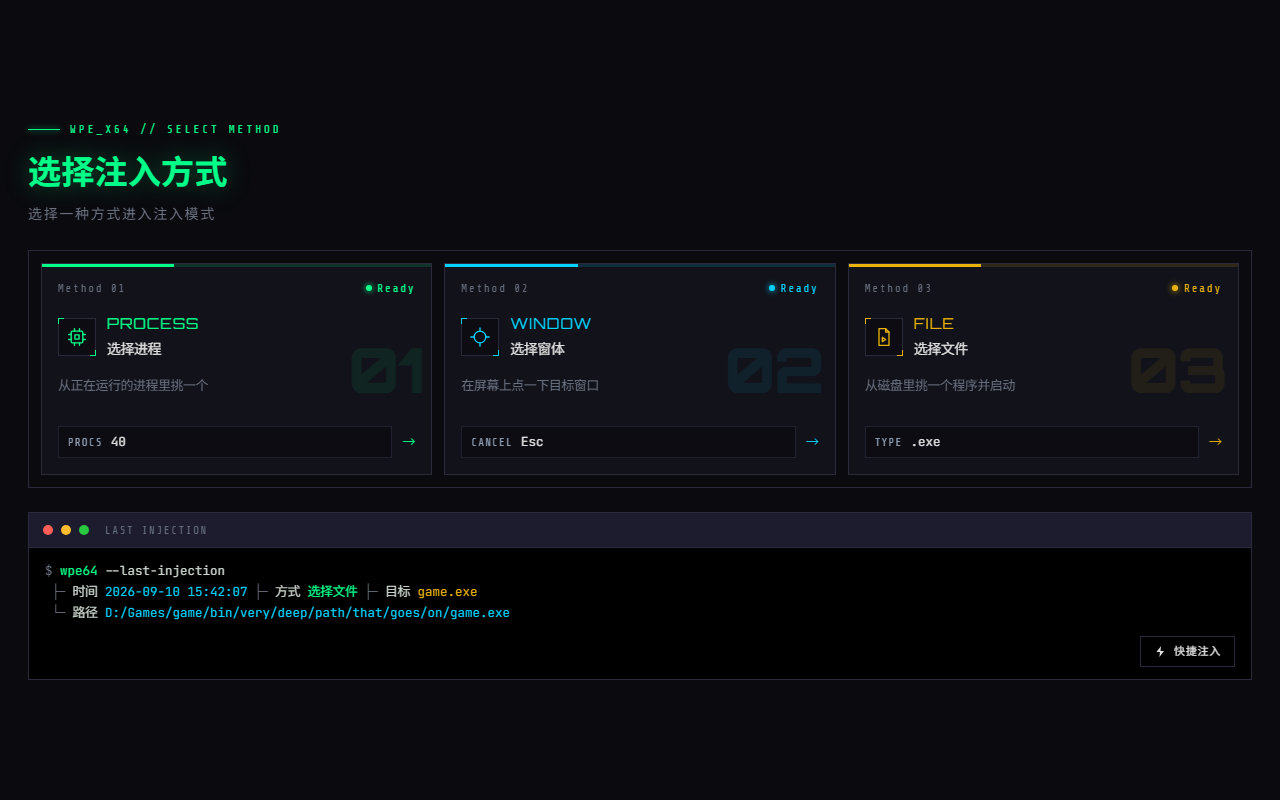Click the wpe64 --last-injection command
The height and width of the screenshot is (800, 1280).
point(142,571)
